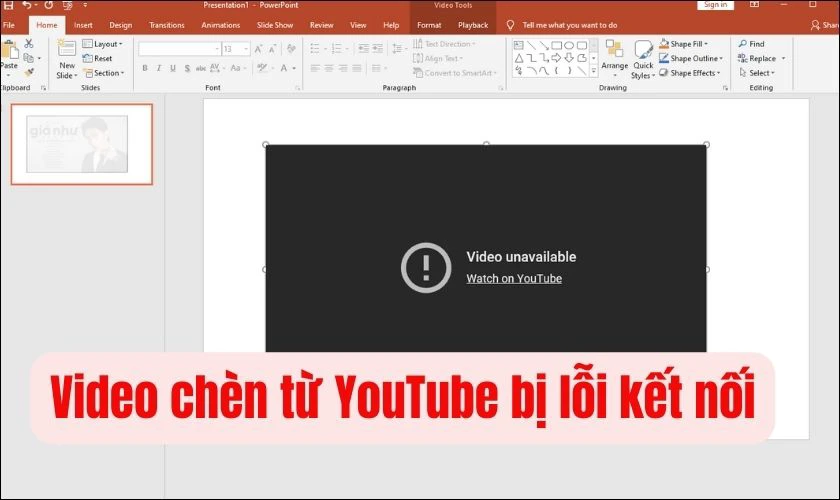Toggle text Shadow
This screenshot has height=500, width=840.
point(187,68)
